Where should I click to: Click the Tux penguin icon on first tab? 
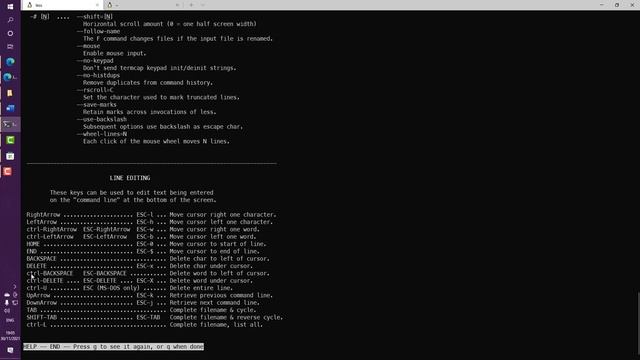pos(29,5)
